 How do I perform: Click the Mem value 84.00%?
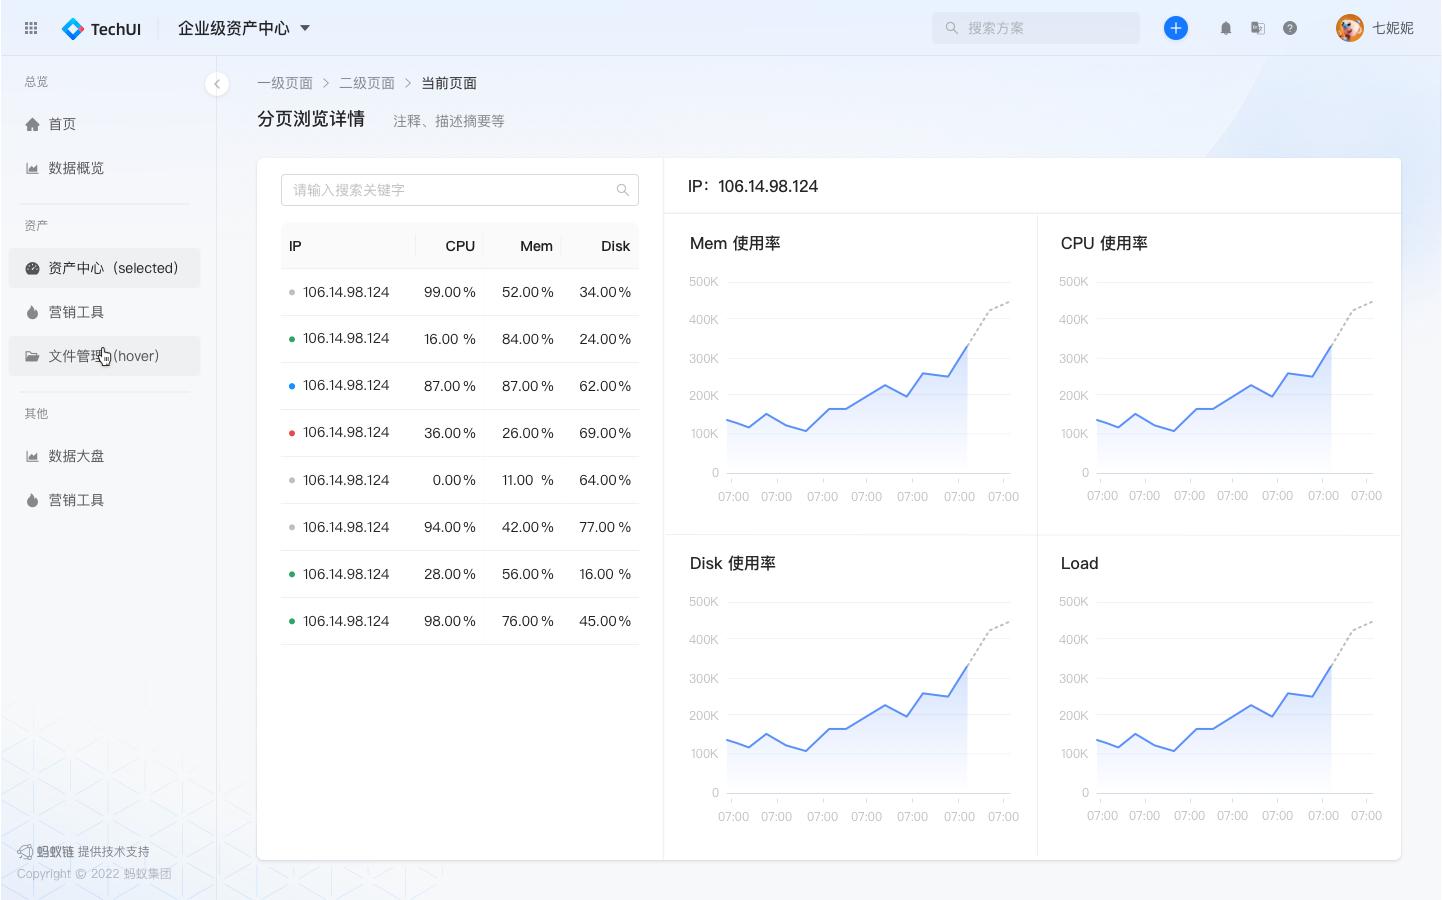528,339
